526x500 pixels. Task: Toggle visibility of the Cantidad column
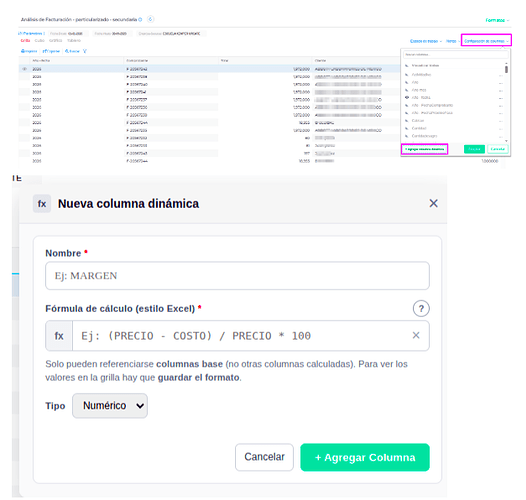pyautogui.click(x=407, y=128)
